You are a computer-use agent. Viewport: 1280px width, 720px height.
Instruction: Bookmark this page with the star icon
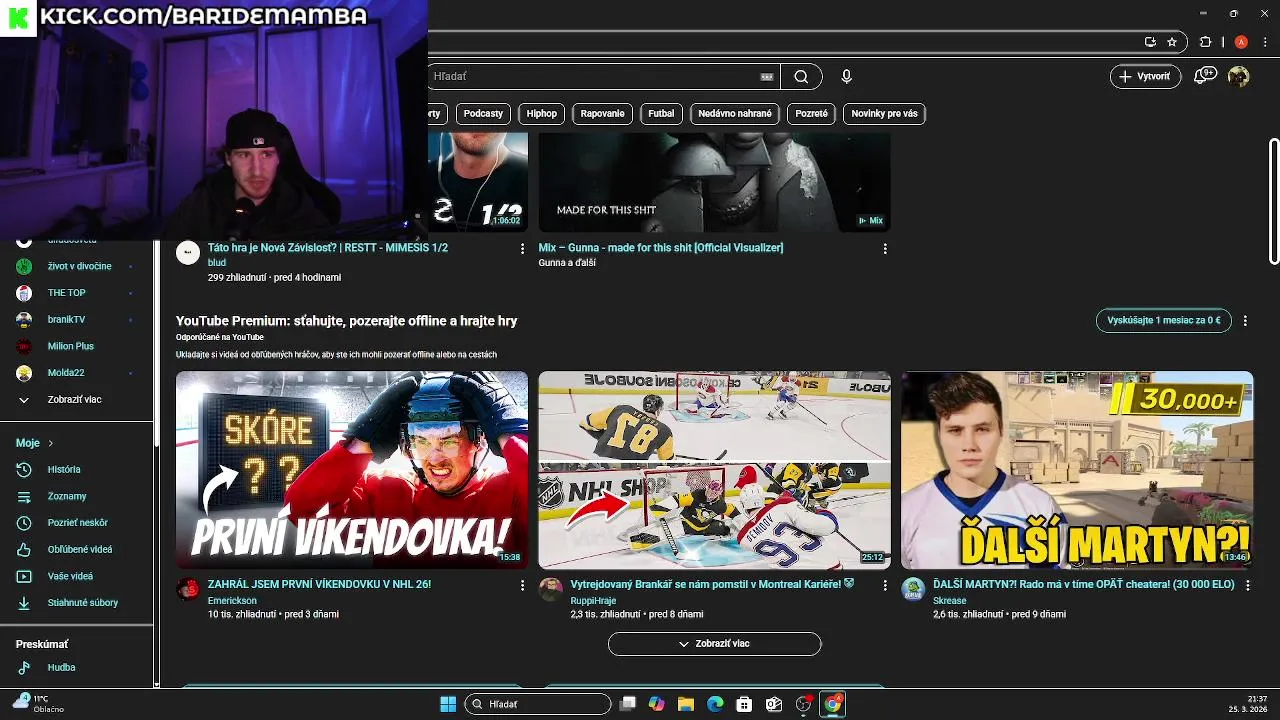coord(1172,42)
